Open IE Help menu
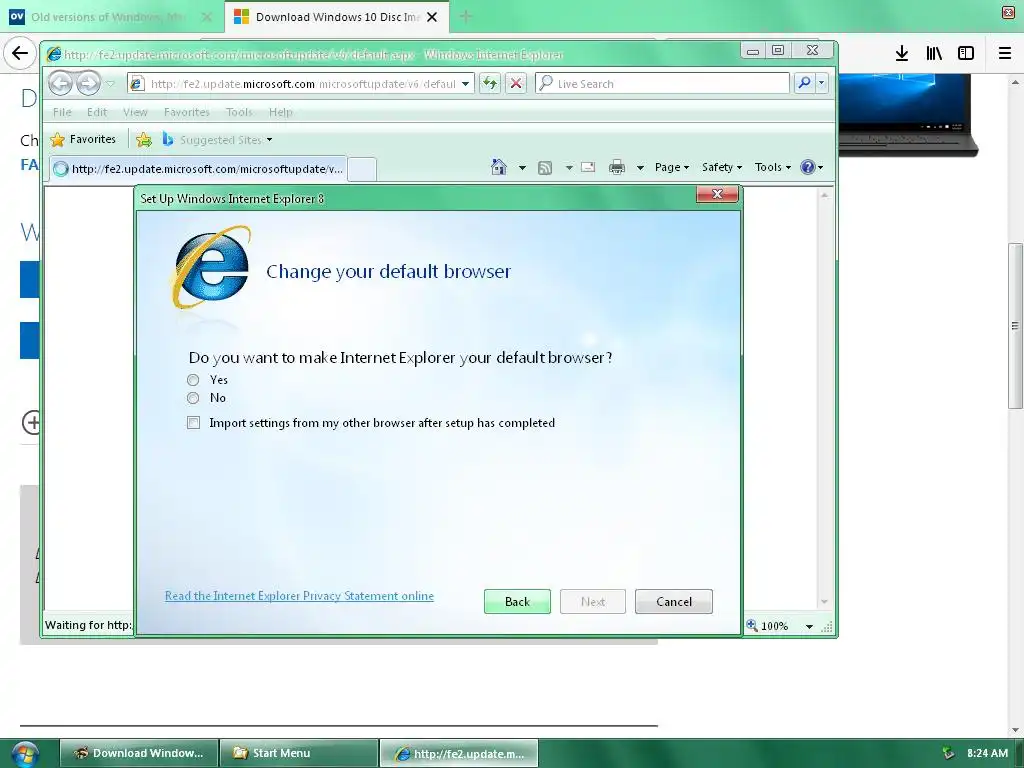The width and height of the screenshot is (1024, 768). click(281, 112)
